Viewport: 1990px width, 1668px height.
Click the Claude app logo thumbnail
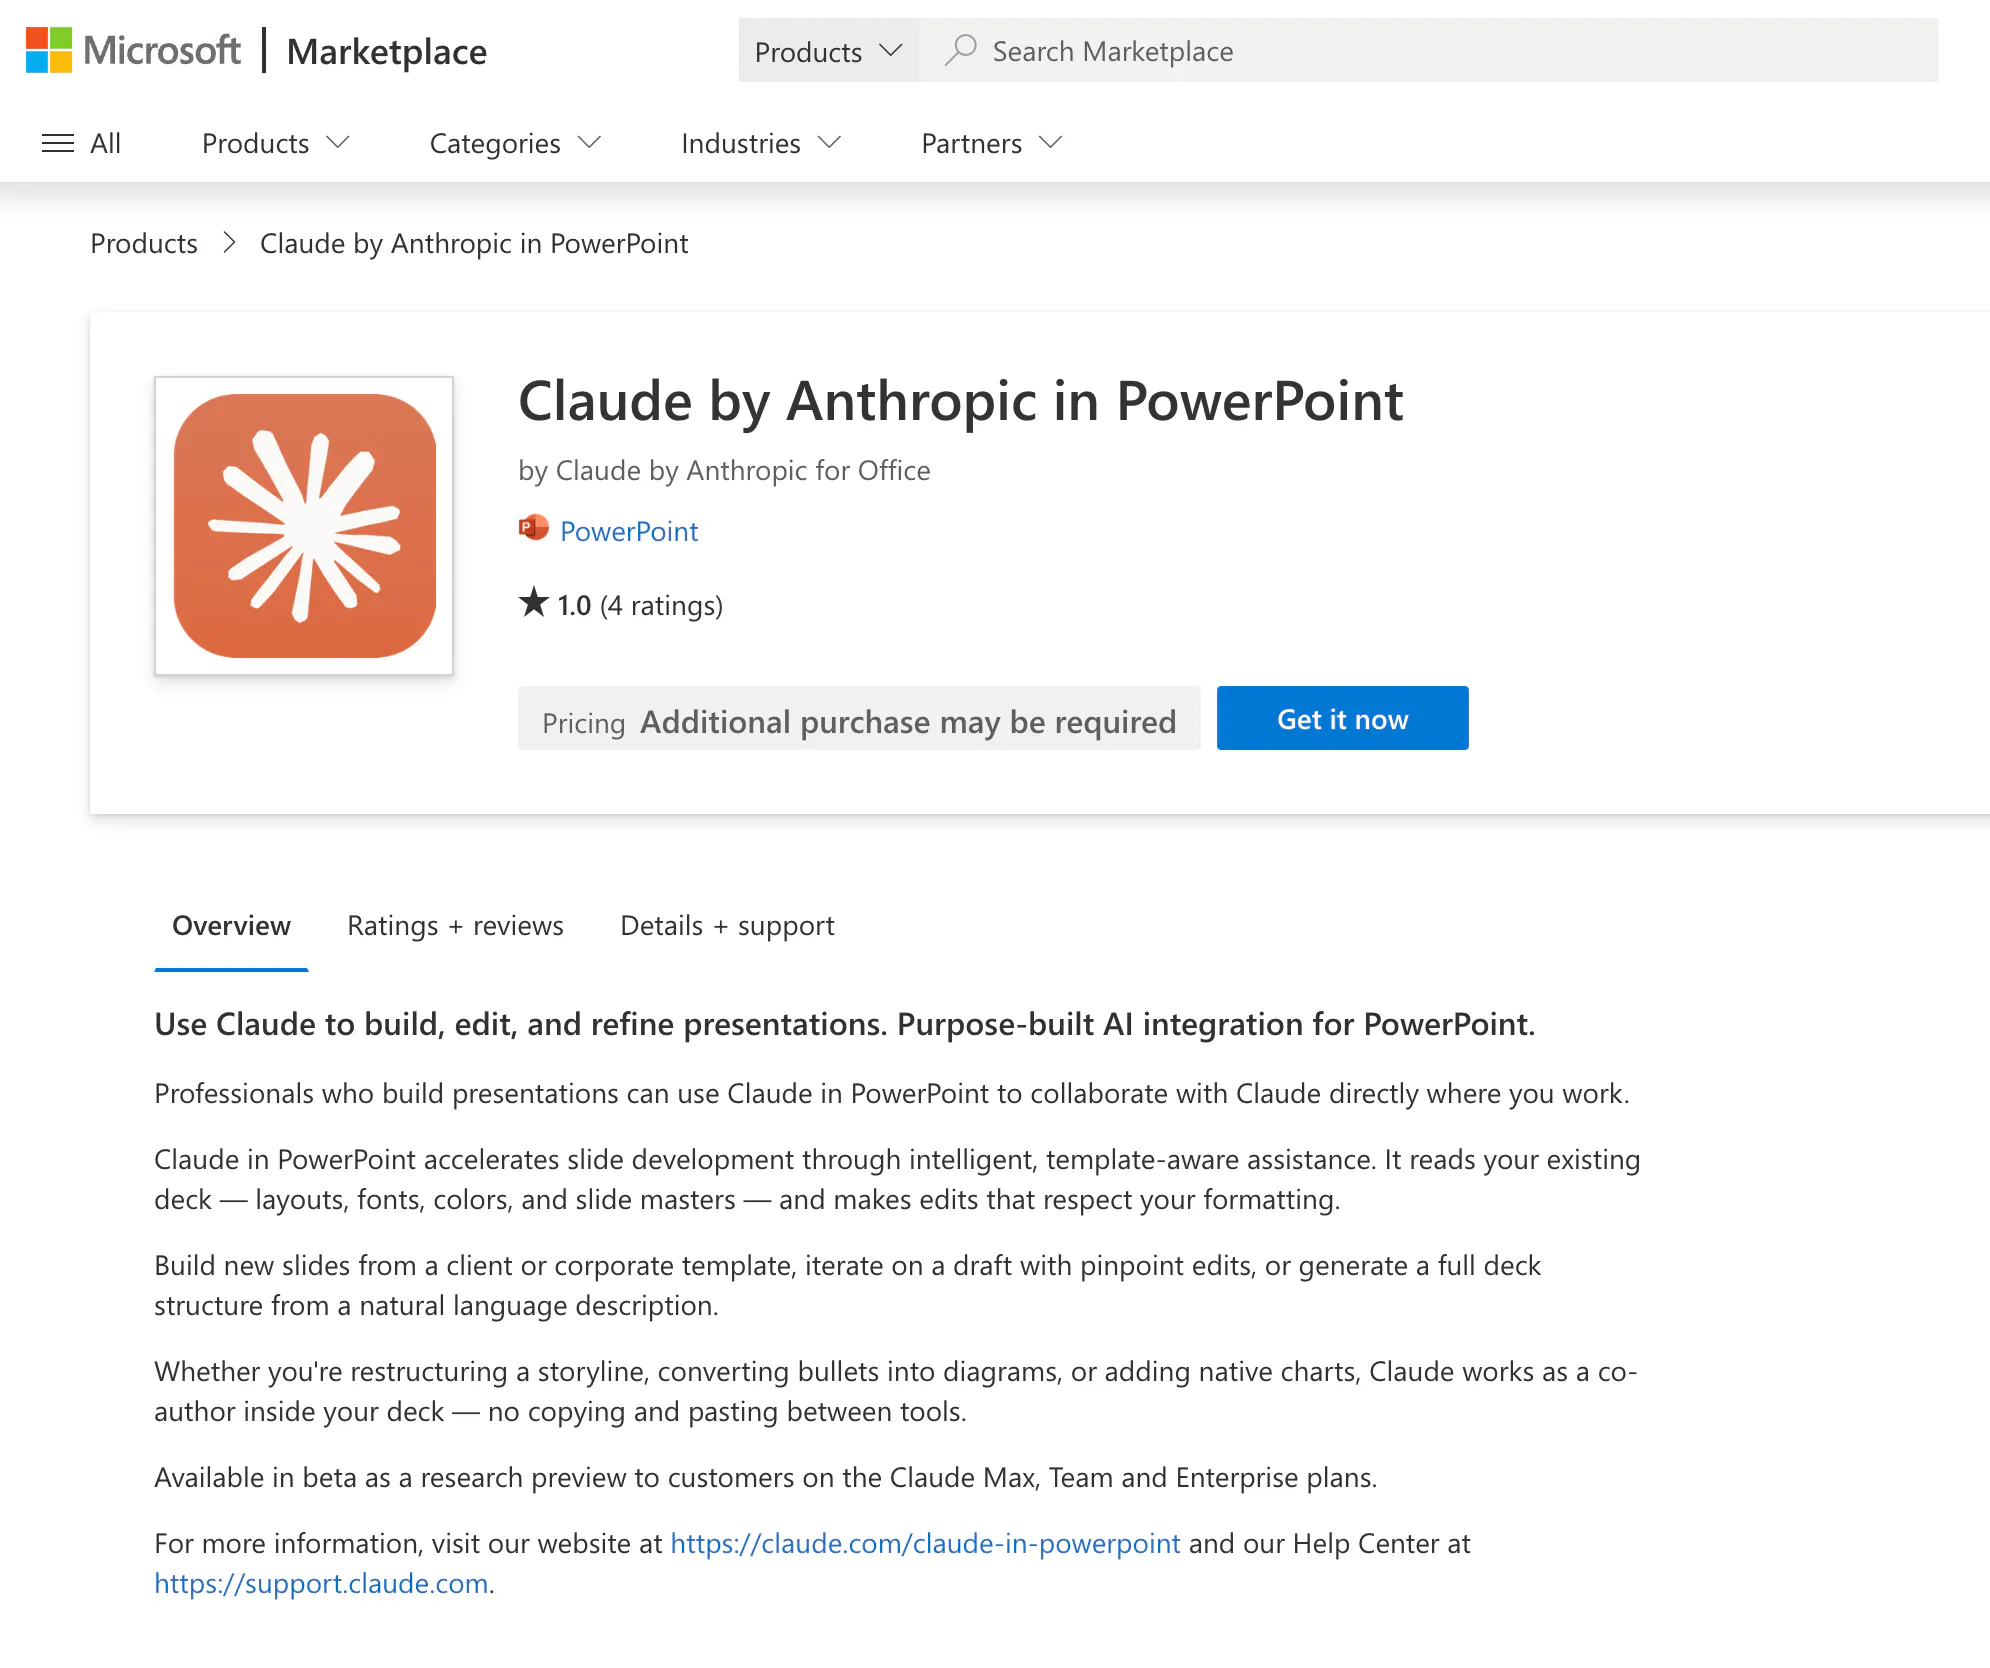click(x=304, y=526)
